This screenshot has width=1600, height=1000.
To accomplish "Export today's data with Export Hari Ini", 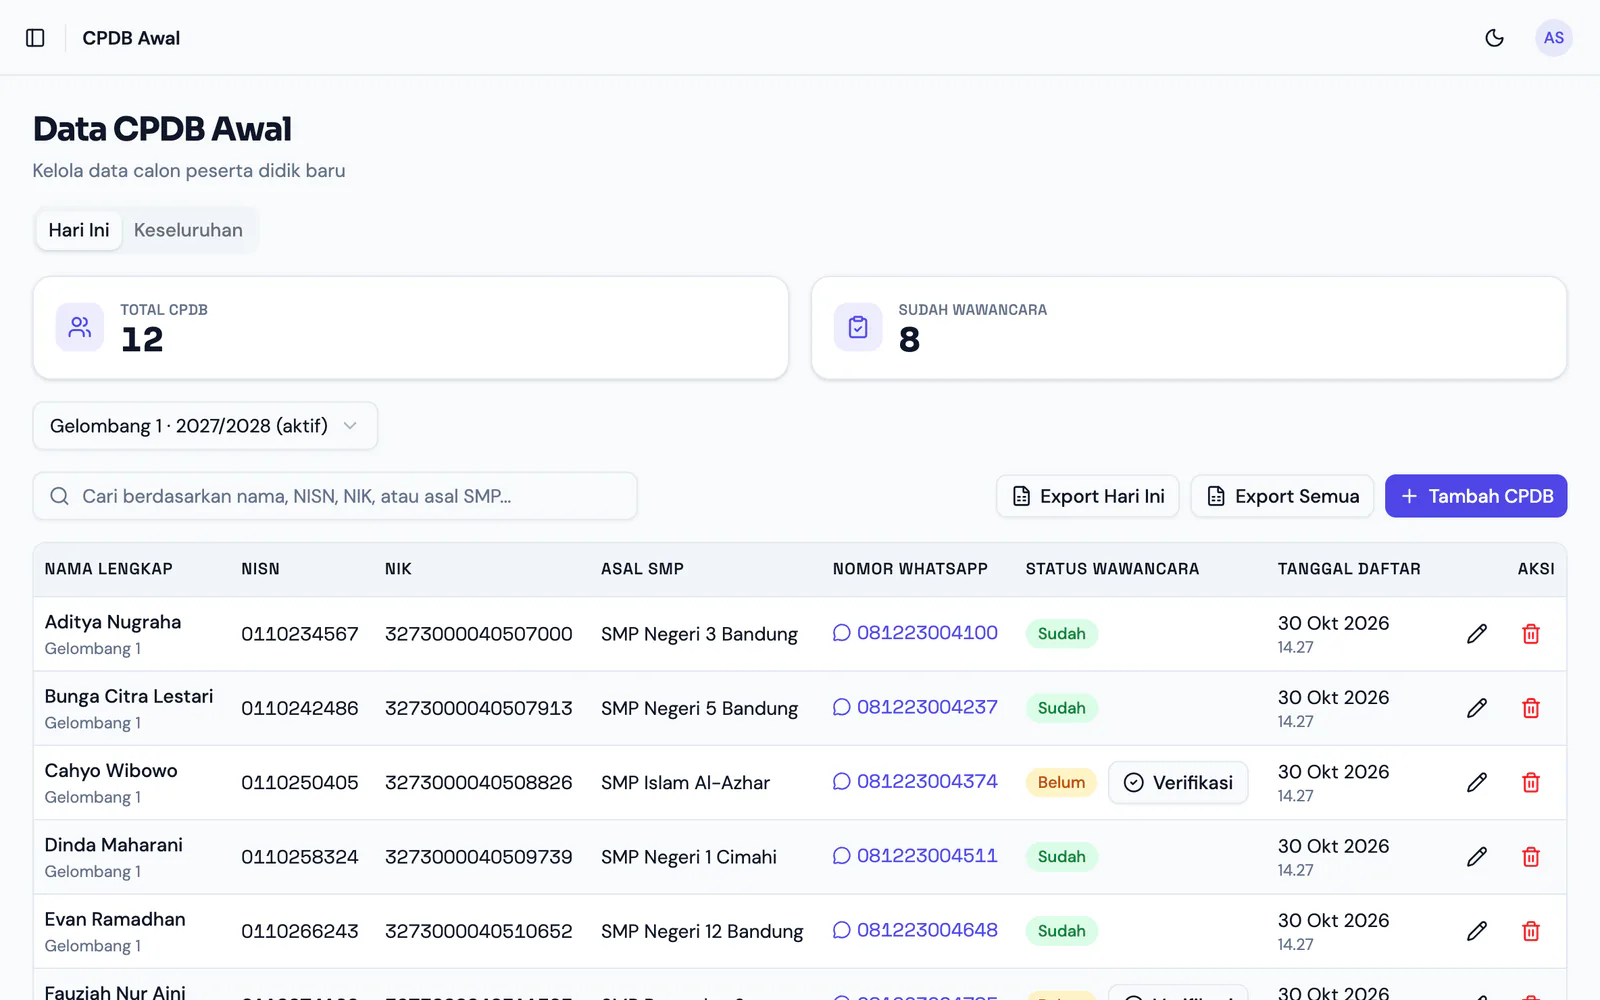I will pos(1088,496).
